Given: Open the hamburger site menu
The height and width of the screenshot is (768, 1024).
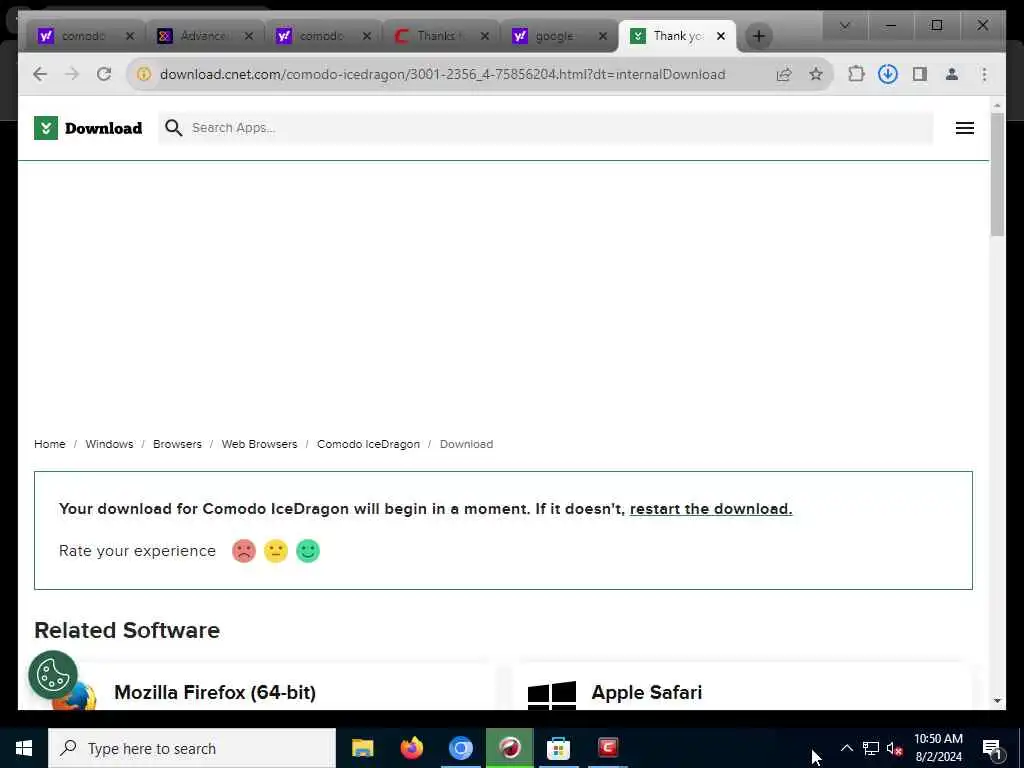Looking at the screenshot, I should click(x=965, y=128).
